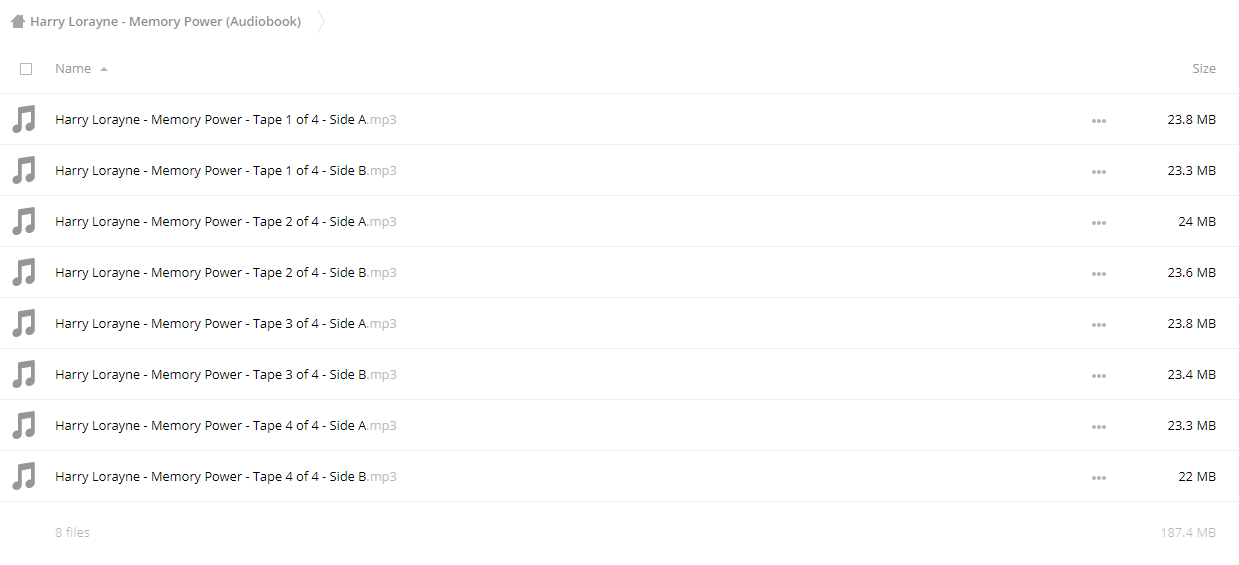The width and height of the screenshot is (1239, 565).
Task: Open Tape 1 of 4 Side B file
Action: (226, 171)
